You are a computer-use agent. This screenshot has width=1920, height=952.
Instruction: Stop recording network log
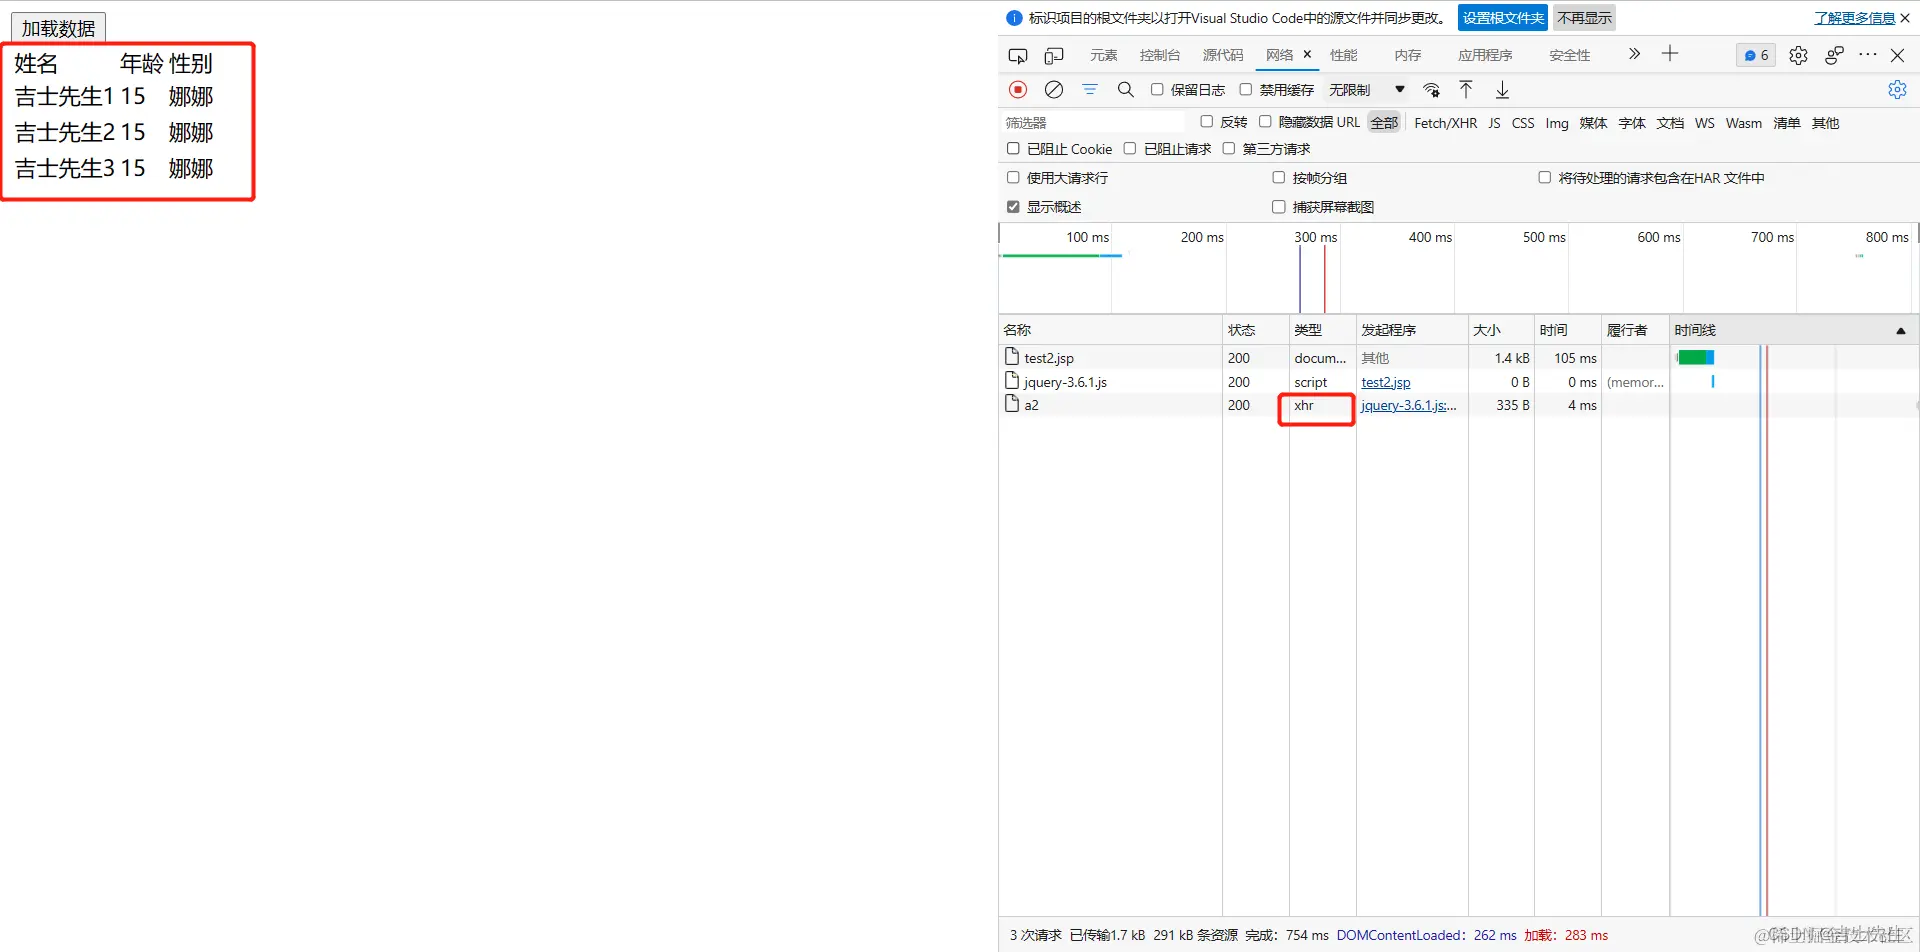coord(1018,90)
